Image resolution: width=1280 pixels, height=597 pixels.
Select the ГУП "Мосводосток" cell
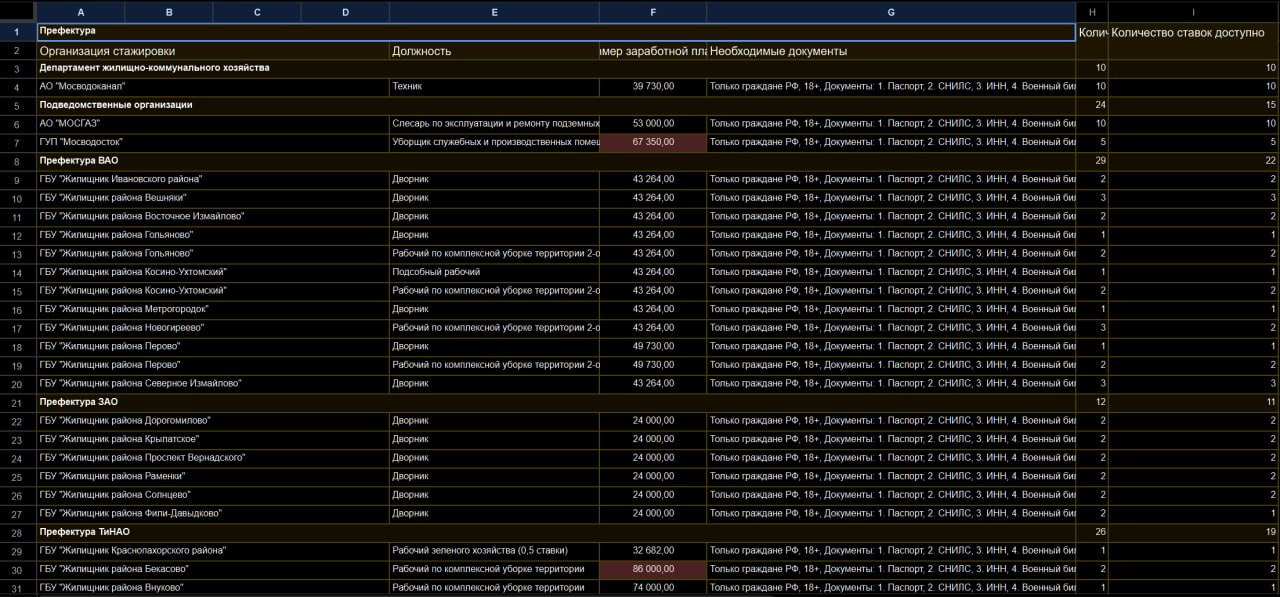213,142
